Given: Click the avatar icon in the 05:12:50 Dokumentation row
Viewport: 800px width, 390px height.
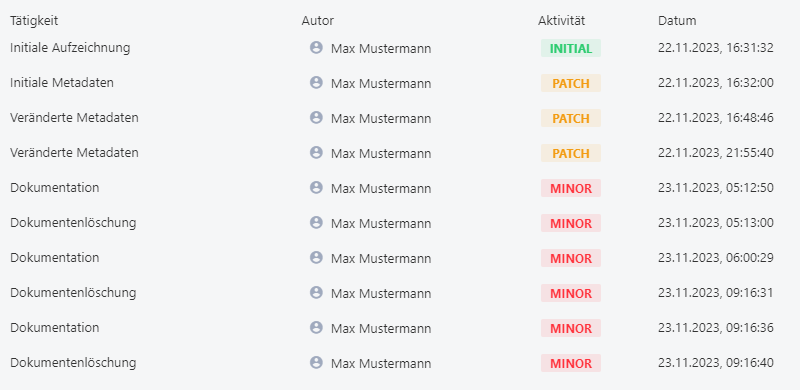Looking at the screenshot, I should (316, 188).
